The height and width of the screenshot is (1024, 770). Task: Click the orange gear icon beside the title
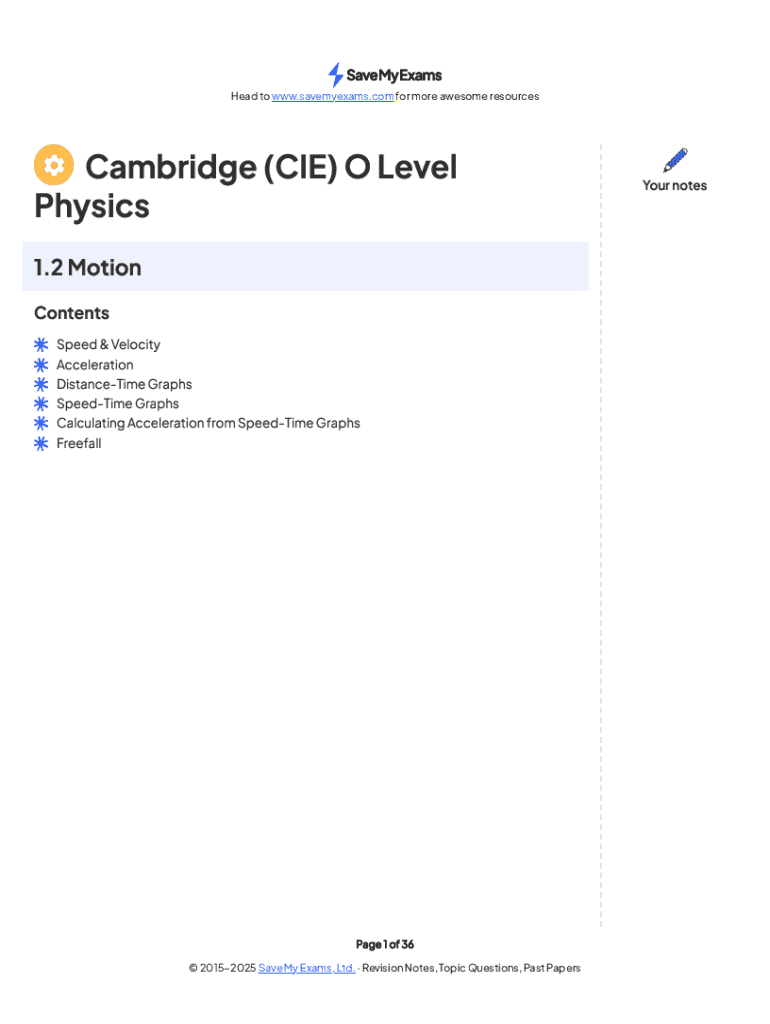tap(53, 166)
